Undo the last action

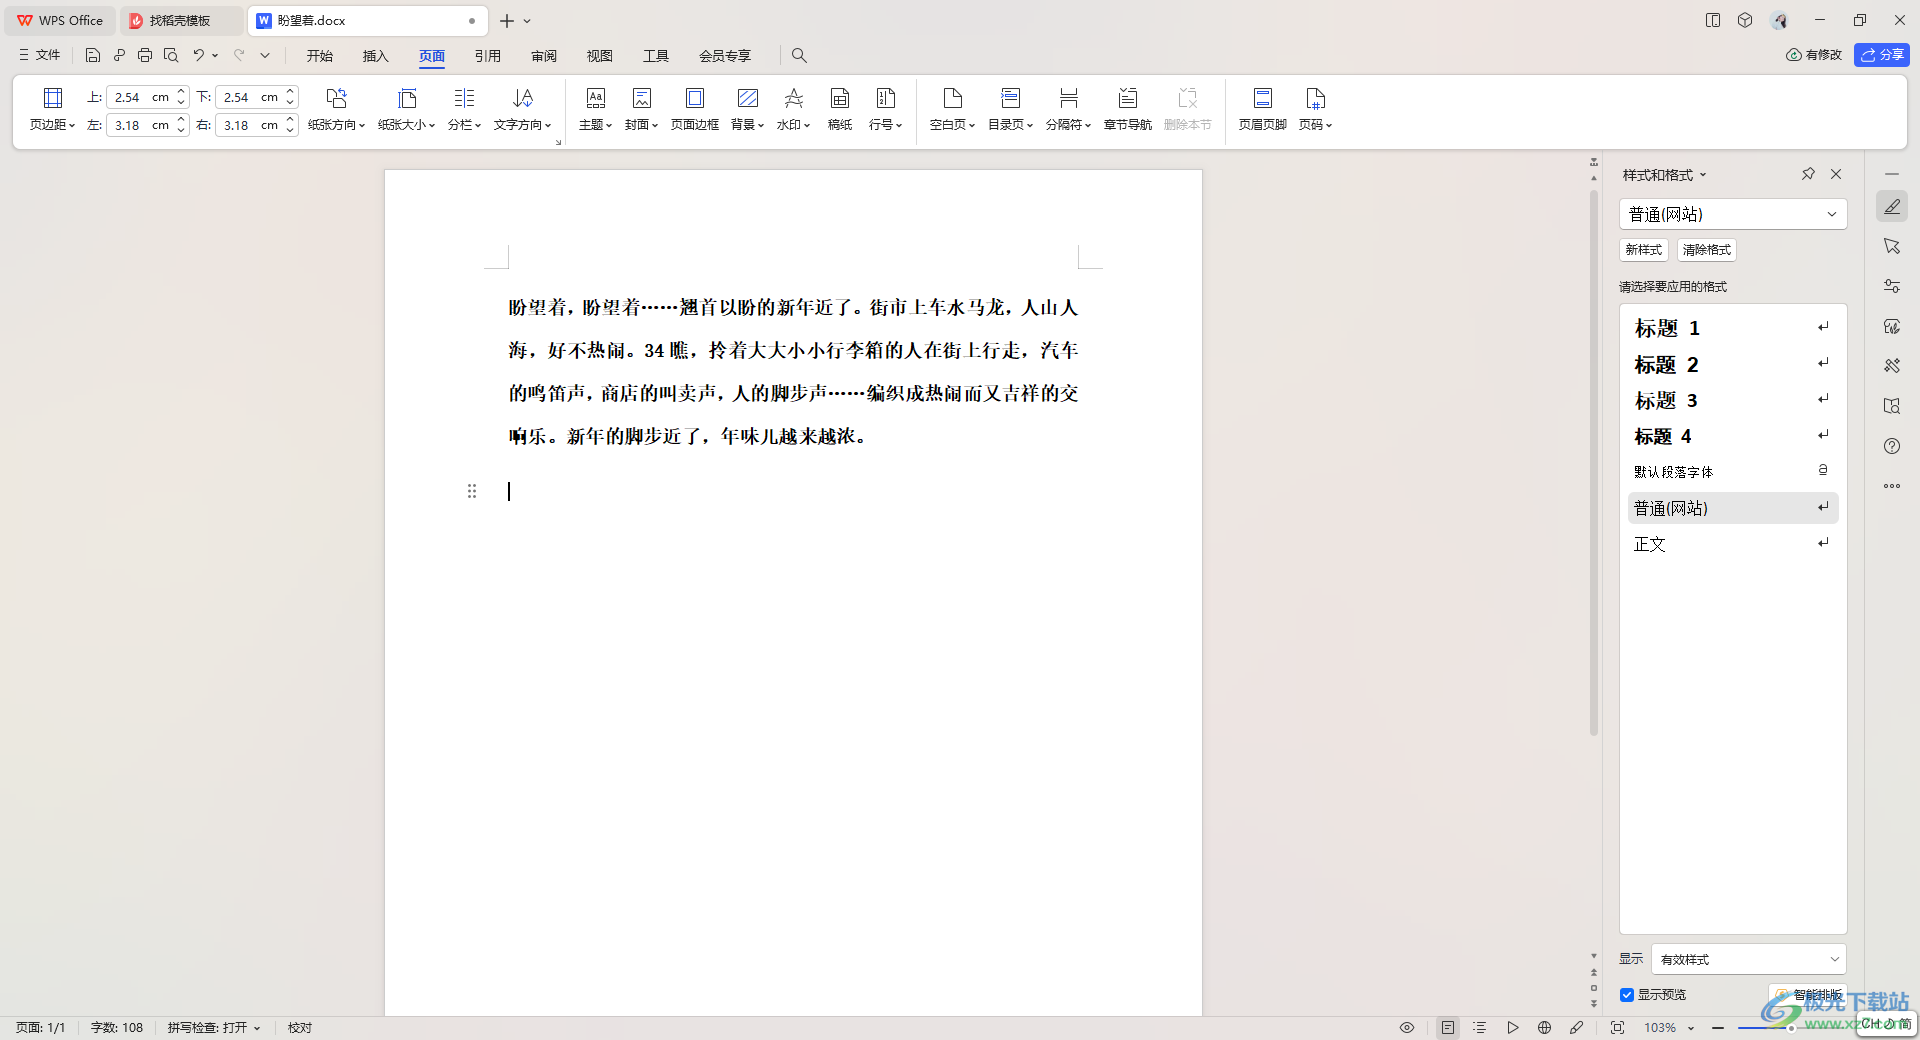tap(198, 55)
